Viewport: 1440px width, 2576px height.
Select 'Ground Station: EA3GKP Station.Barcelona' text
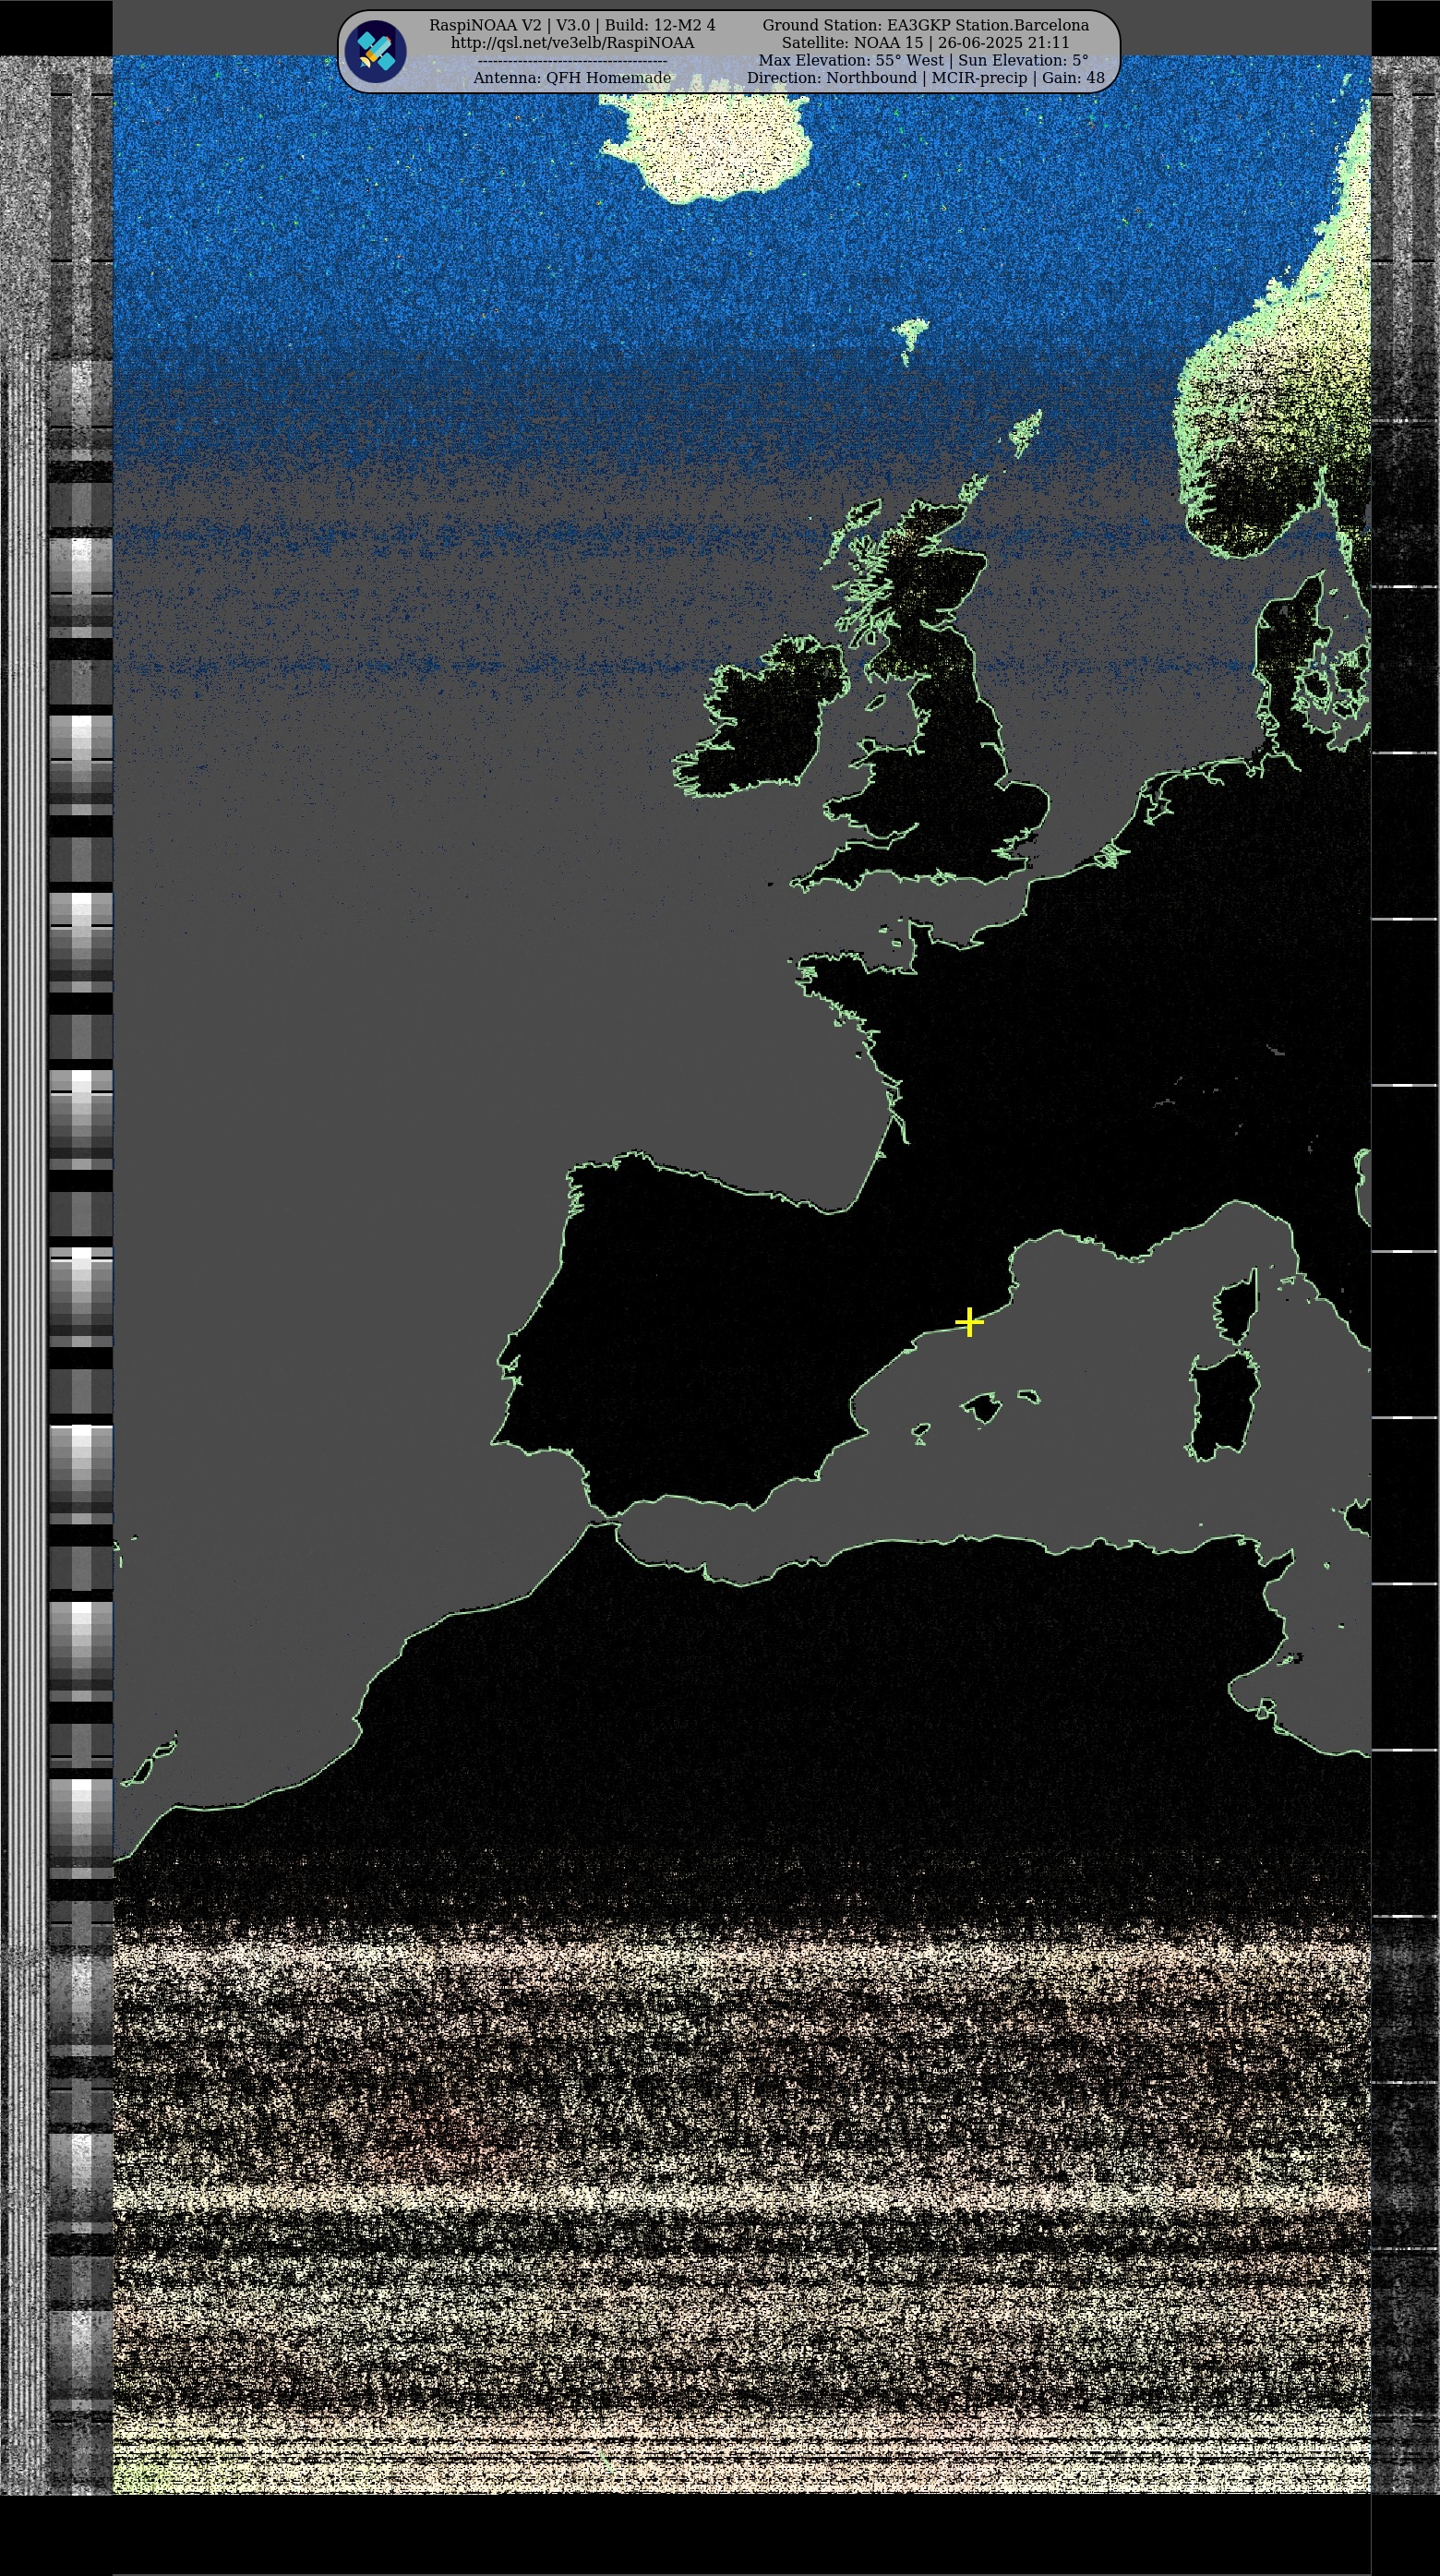[x=925, y=25]
